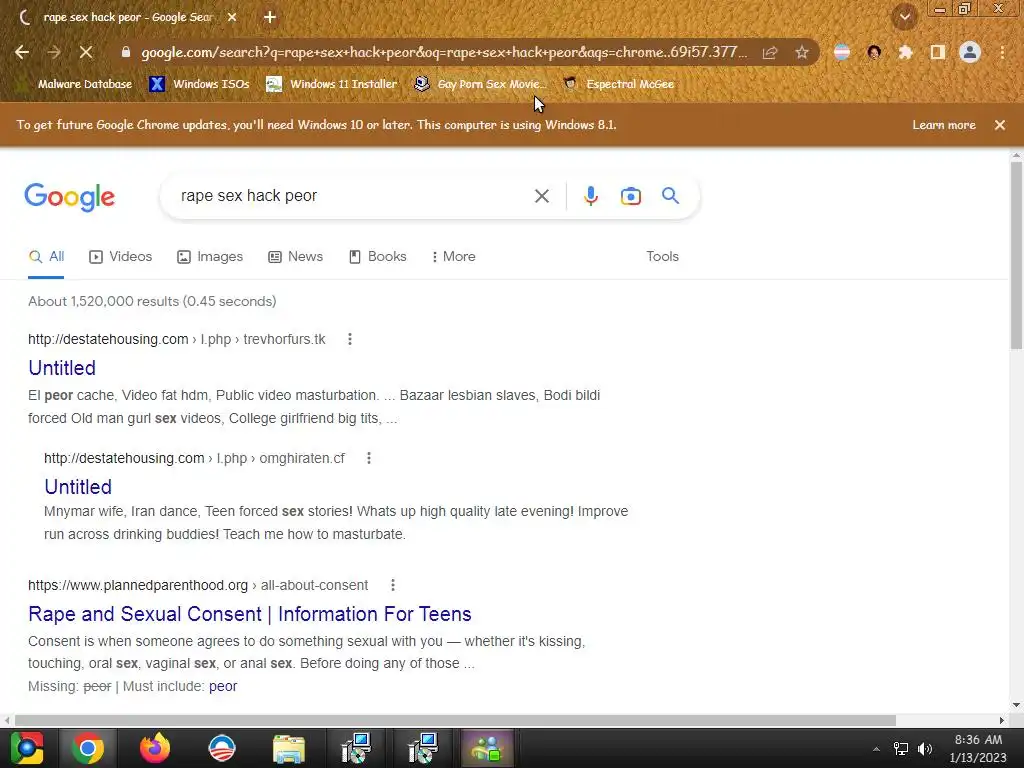Image resolution: width=1024 pixels, height=768 pixels.
Task: Stop loading the current page
Action: coord(86,52)
